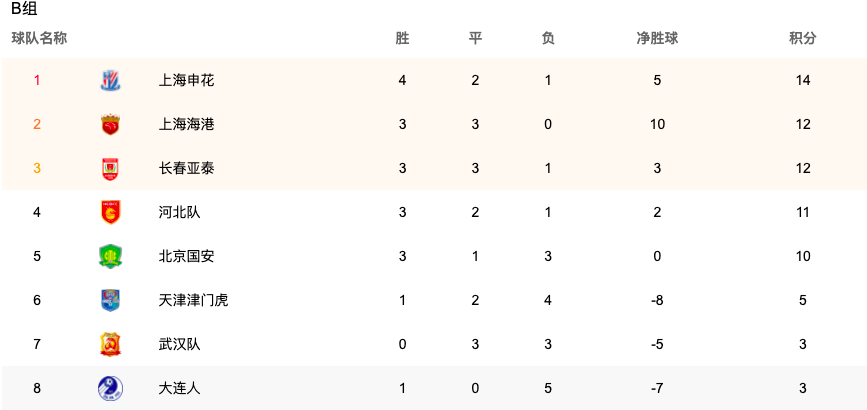Select the 天津津门虎 team name
This screenshot has height=410, width=867.
pos(194,300)
